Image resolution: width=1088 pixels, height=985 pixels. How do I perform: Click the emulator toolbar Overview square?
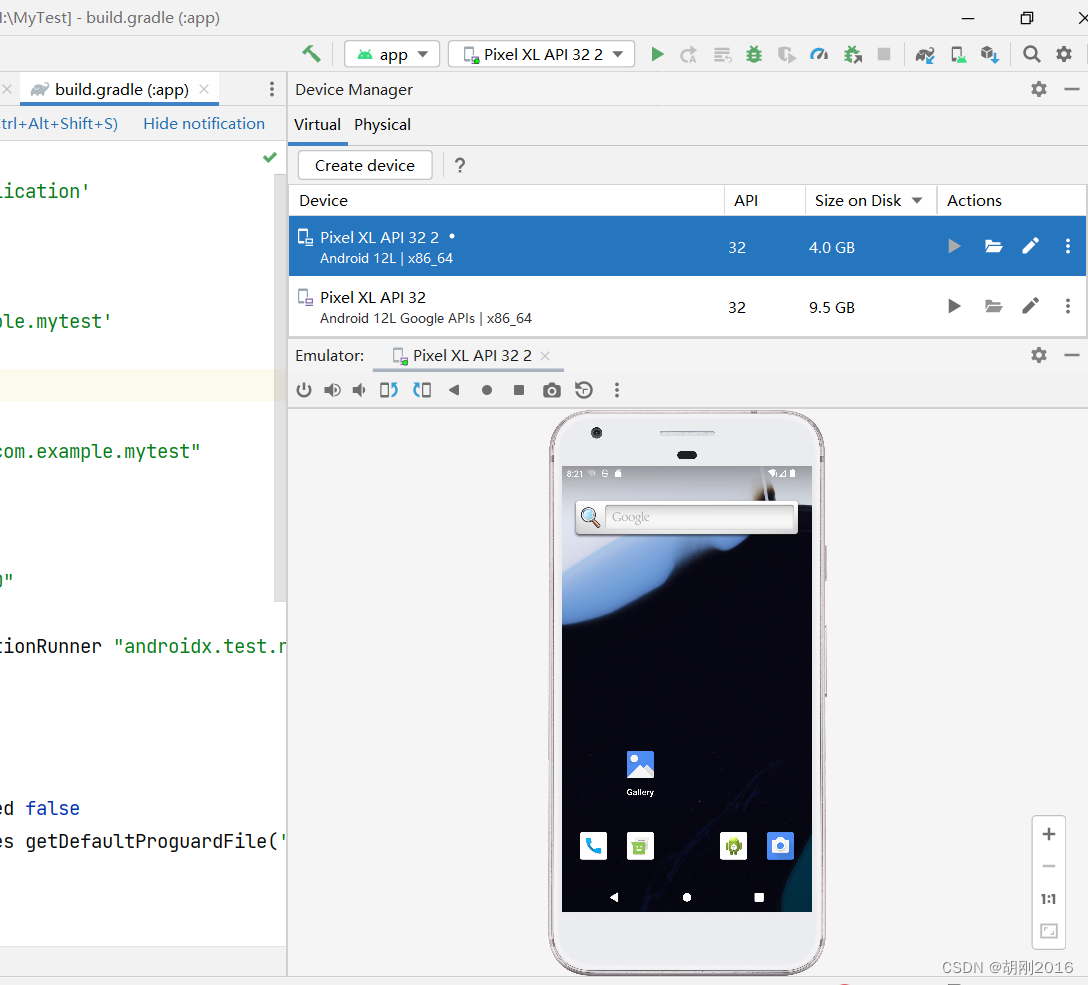(x=518, y=390)
